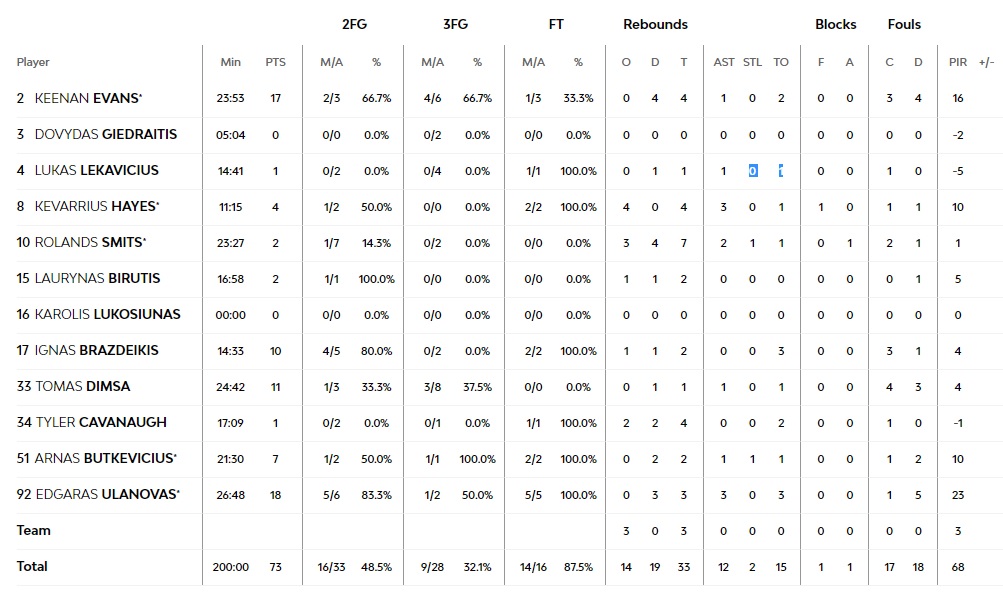The height and width of the screenshot is (598, 1003).
Task: Select KAROLIS LUKOSIUNAS row name
Action: [107, 314]
